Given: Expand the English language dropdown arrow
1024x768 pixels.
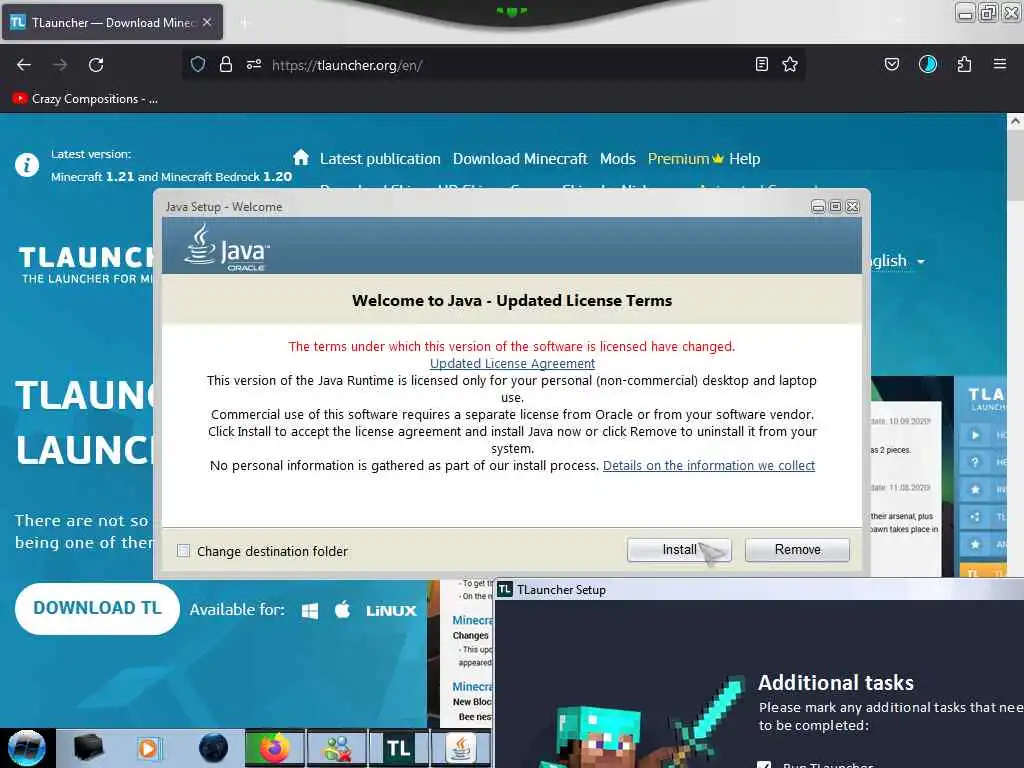Looking at the screenshot, I should coord(921,261).
